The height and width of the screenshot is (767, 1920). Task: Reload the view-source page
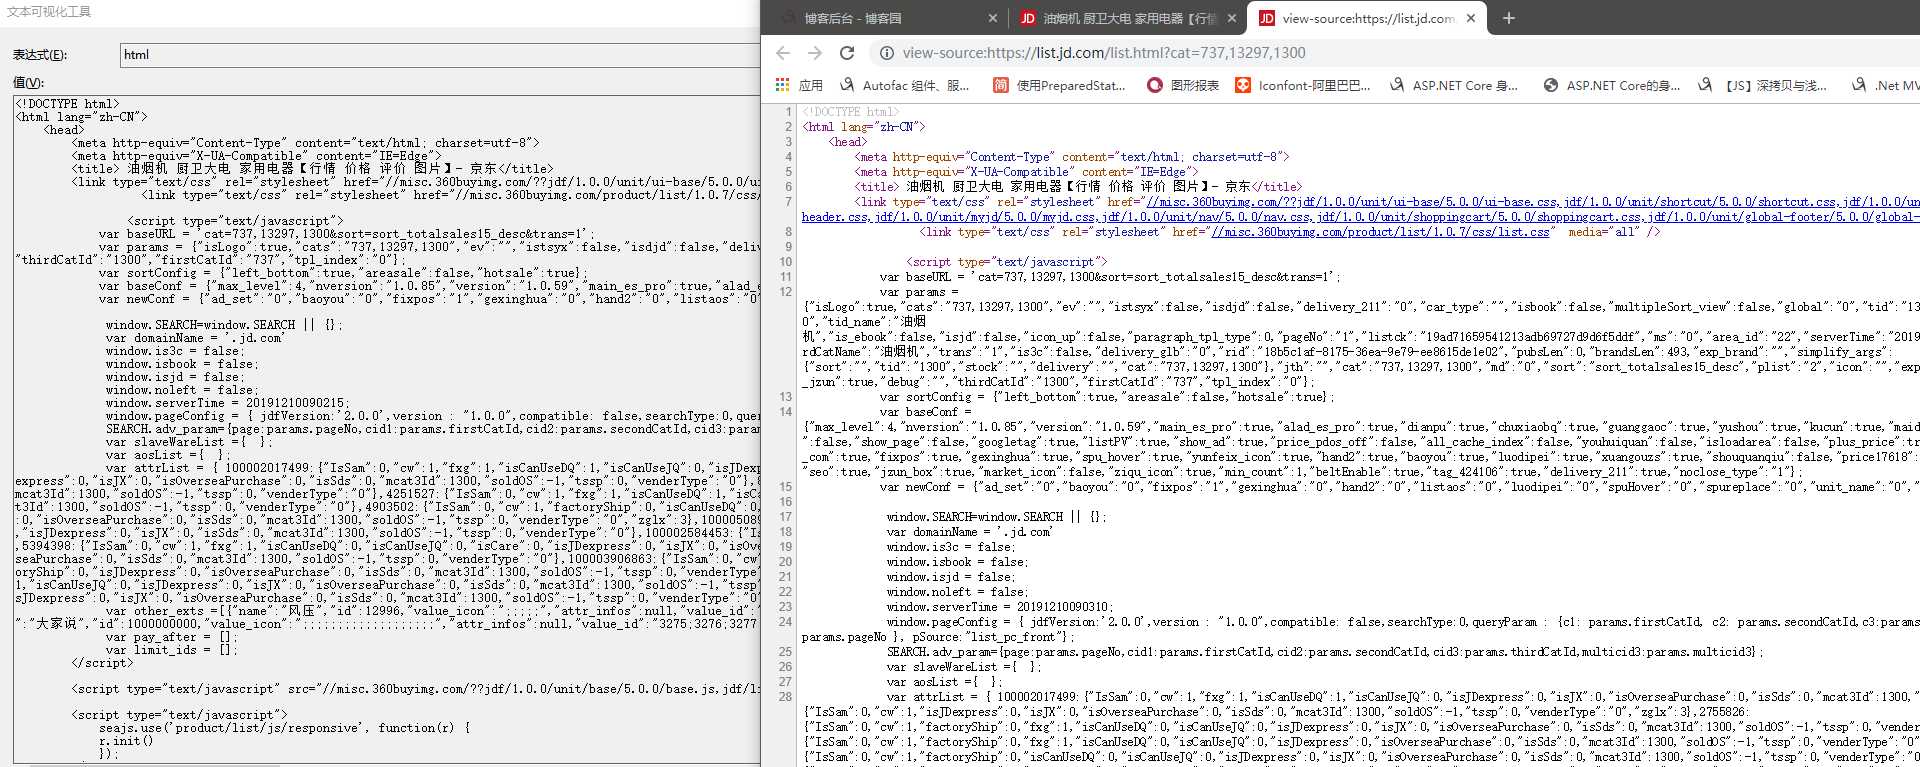pyautogui.click(x=847, y=53)
